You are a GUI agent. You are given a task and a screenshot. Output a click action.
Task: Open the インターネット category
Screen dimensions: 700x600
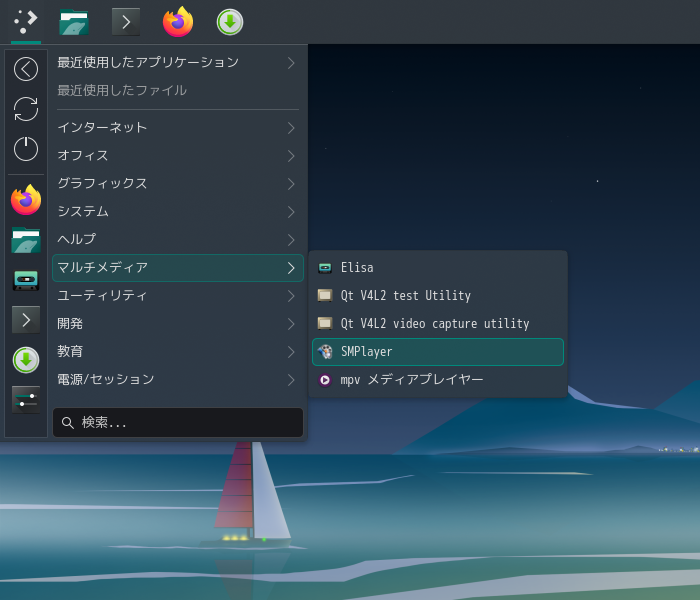[x=178, y=128]
